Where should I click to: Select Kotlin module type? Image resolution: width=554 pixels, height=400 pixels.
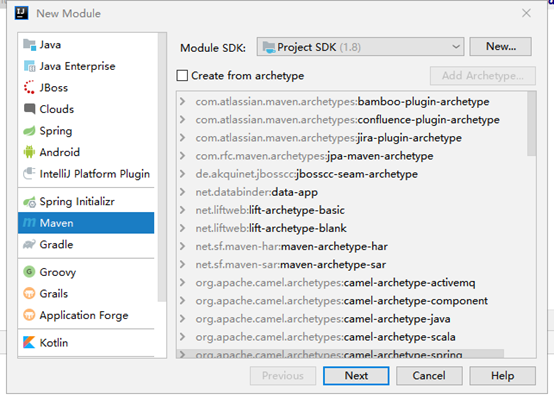click(x=86, y=343)
